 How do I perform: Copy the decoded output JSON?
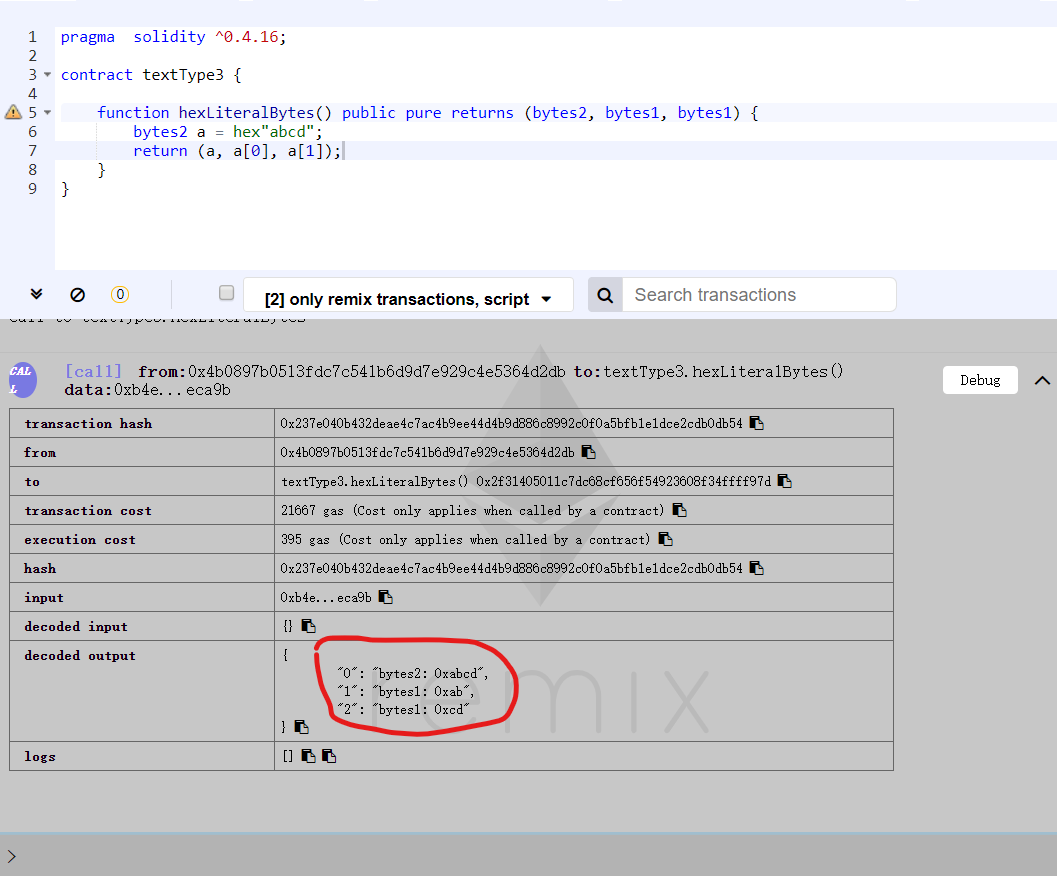pos(301,727)
